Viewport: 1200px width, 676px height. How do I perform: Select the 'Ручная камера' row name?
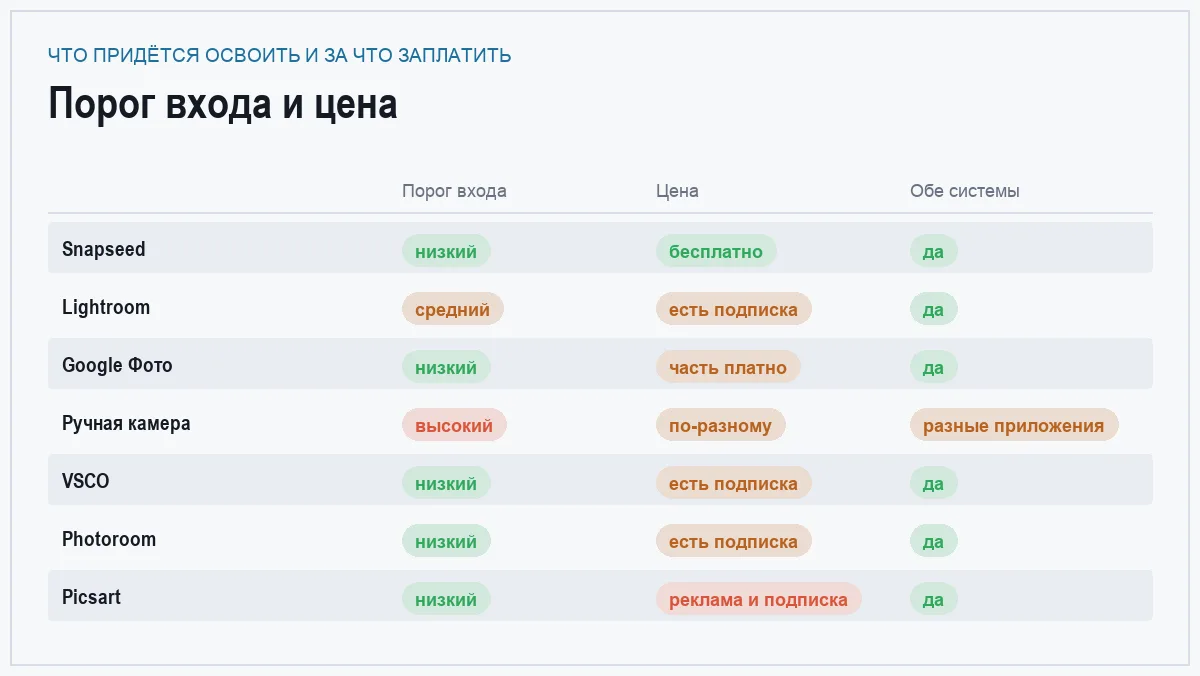(126, 423)
